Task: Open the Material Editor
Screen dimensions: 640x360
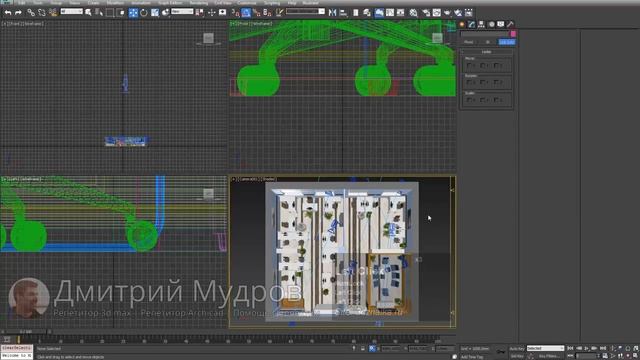Action: coord(413,13)
